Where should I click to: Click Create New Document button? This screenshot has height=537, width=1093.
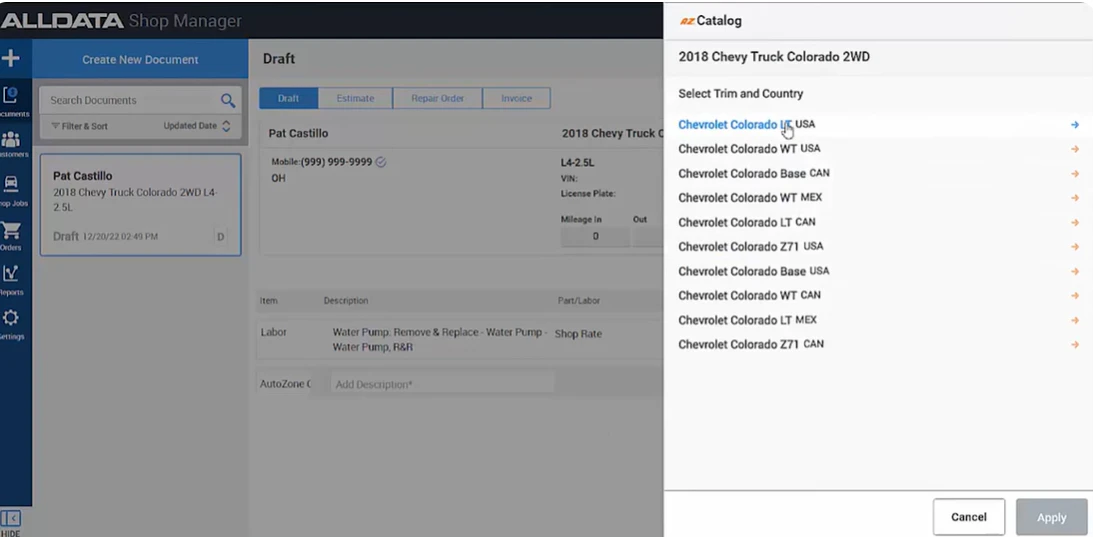tap(140, 59)
